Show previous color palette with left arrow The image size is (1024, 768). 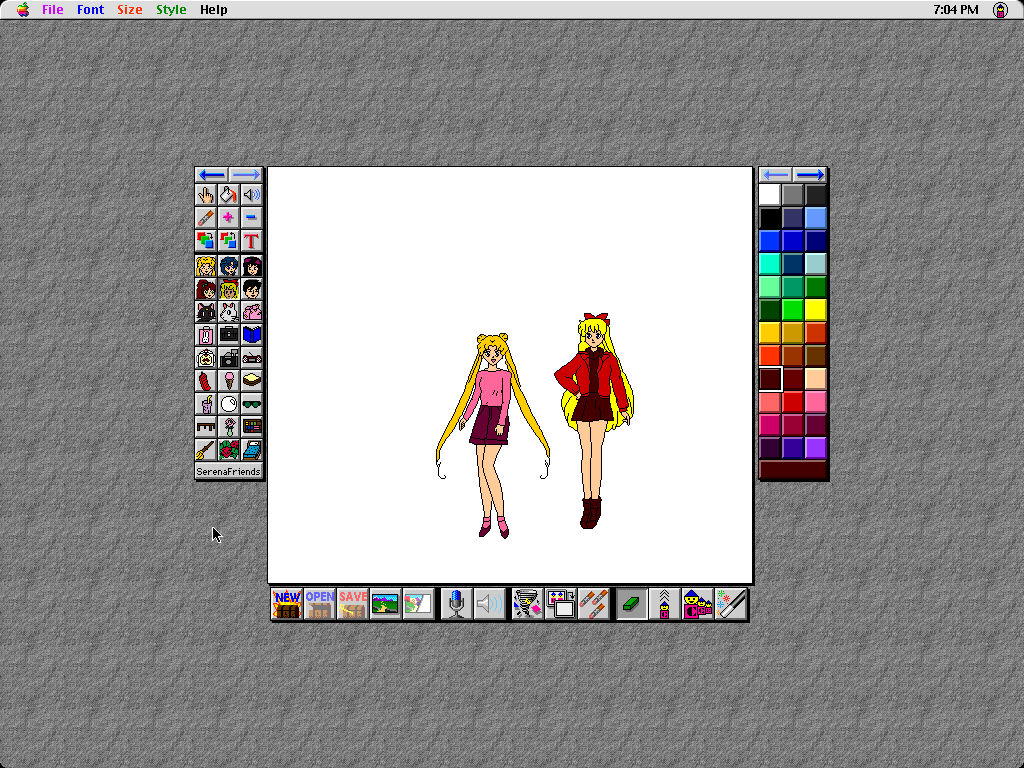776,174
